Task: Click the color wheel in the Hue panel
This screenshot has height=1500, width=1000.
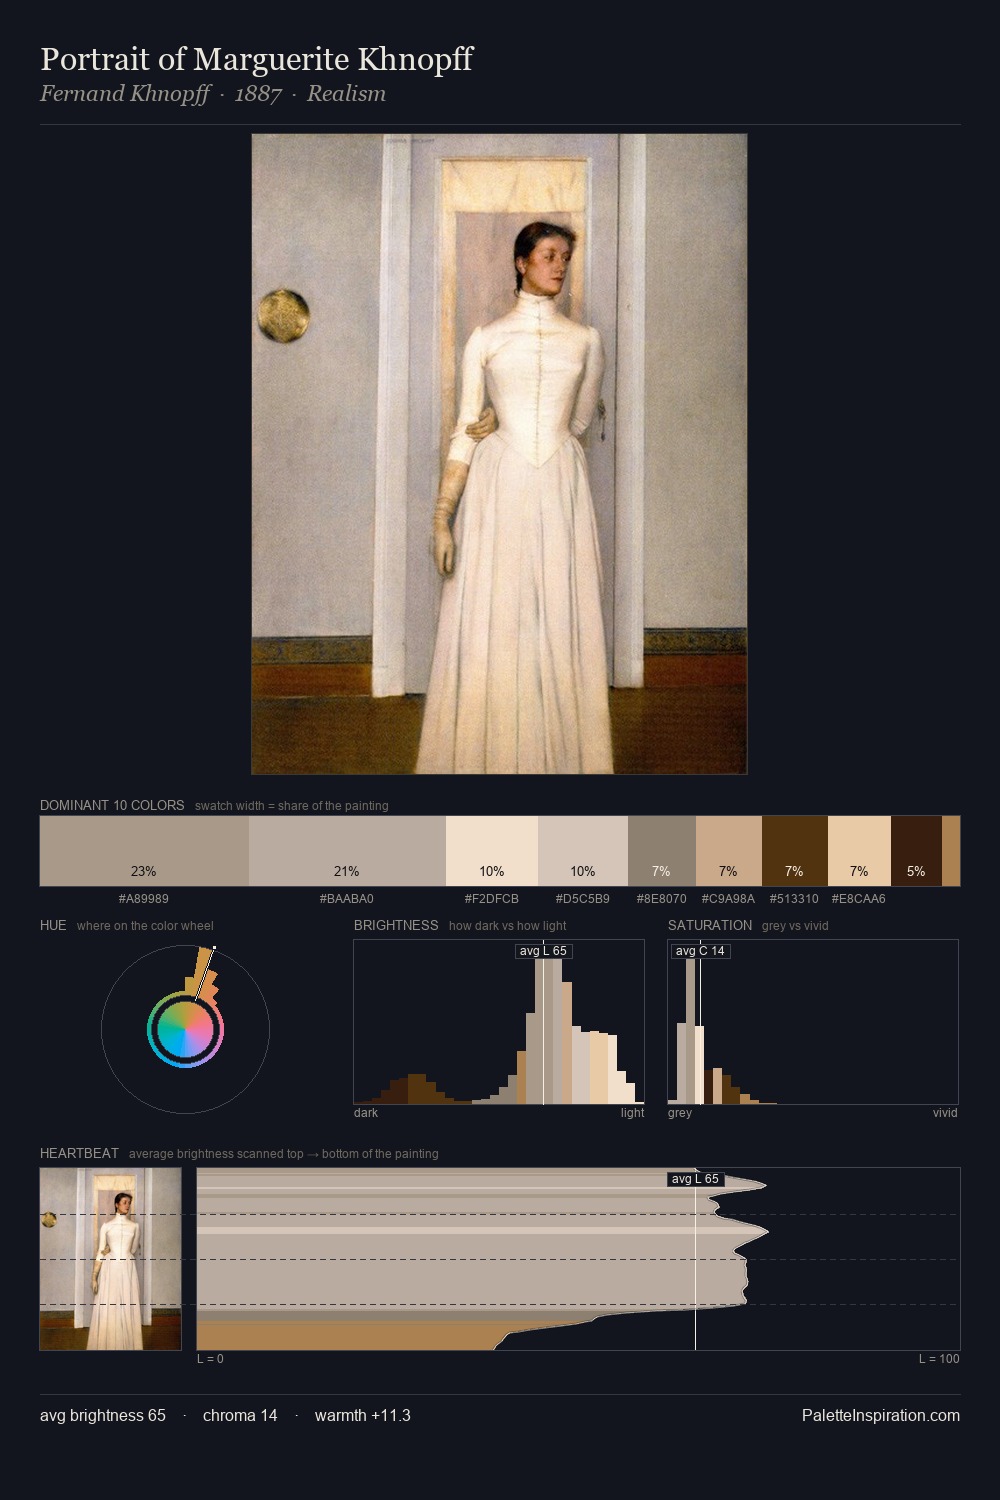Action: 185,1029
